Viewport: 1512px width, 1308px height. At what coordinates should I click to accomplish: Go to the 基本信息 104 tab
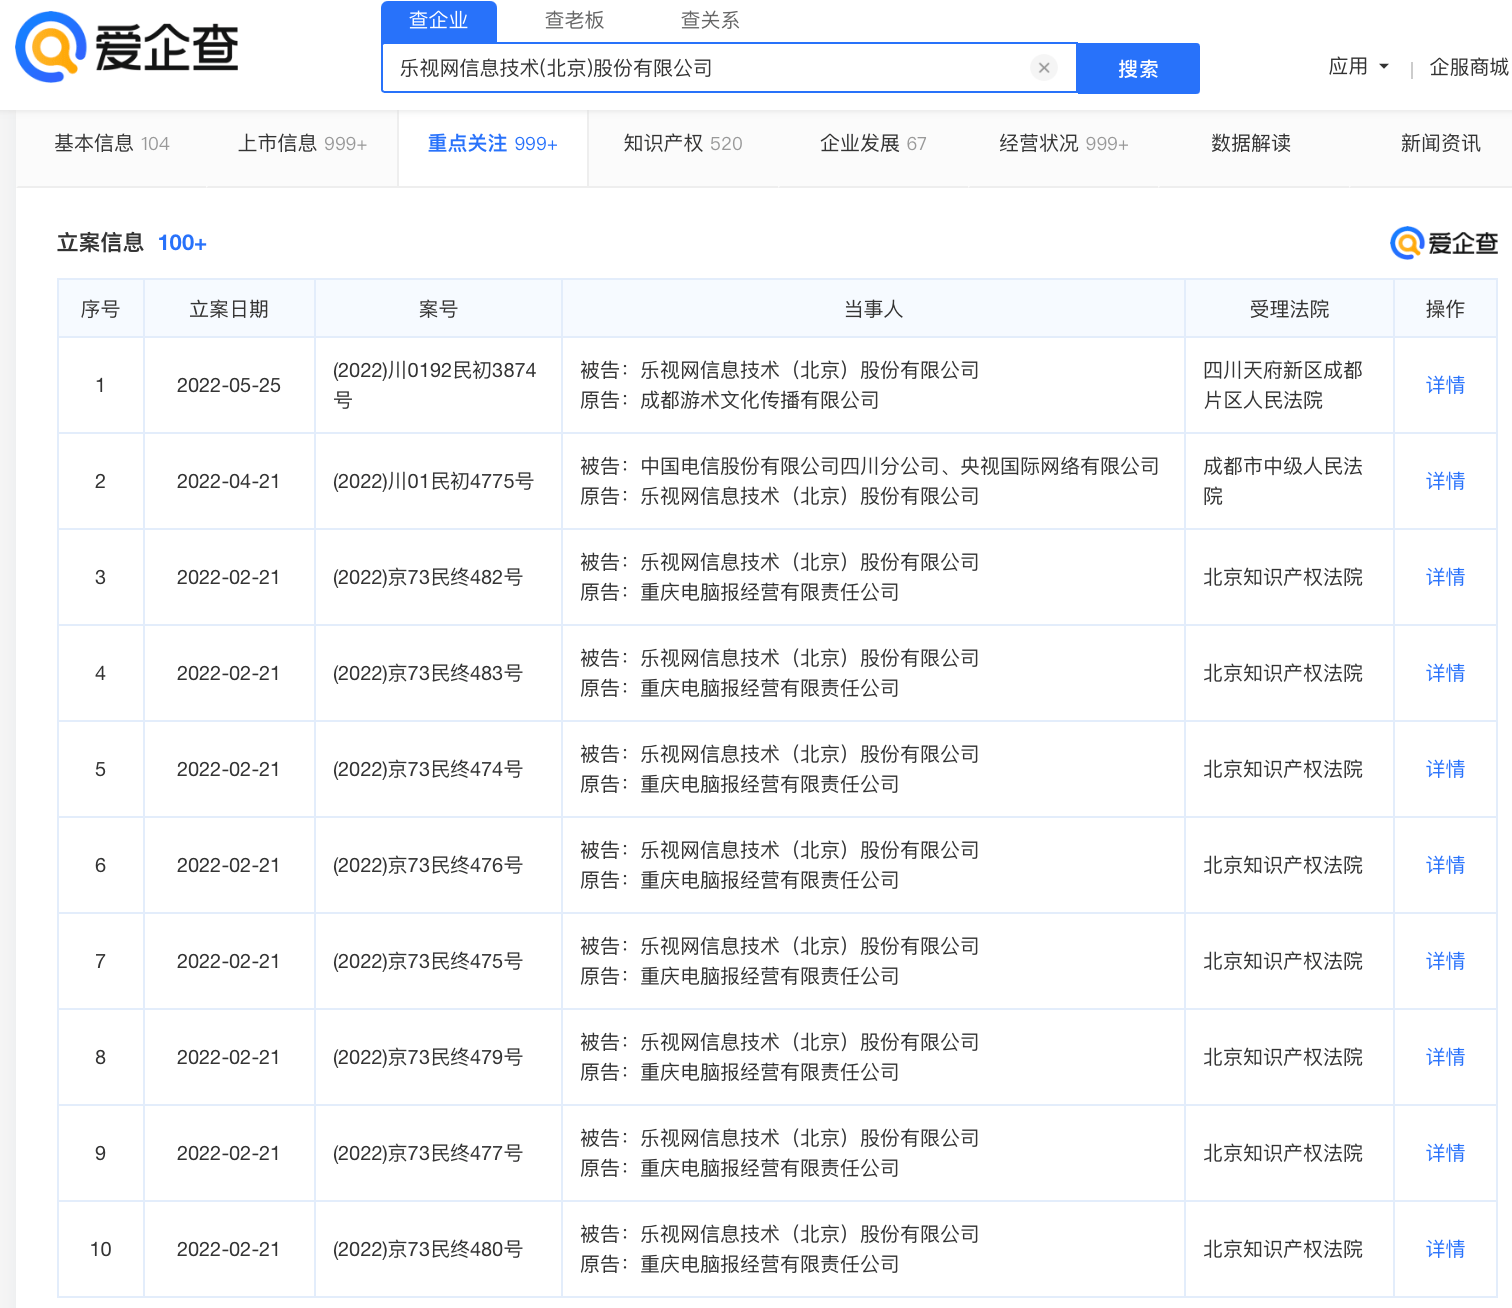[112, 144]
